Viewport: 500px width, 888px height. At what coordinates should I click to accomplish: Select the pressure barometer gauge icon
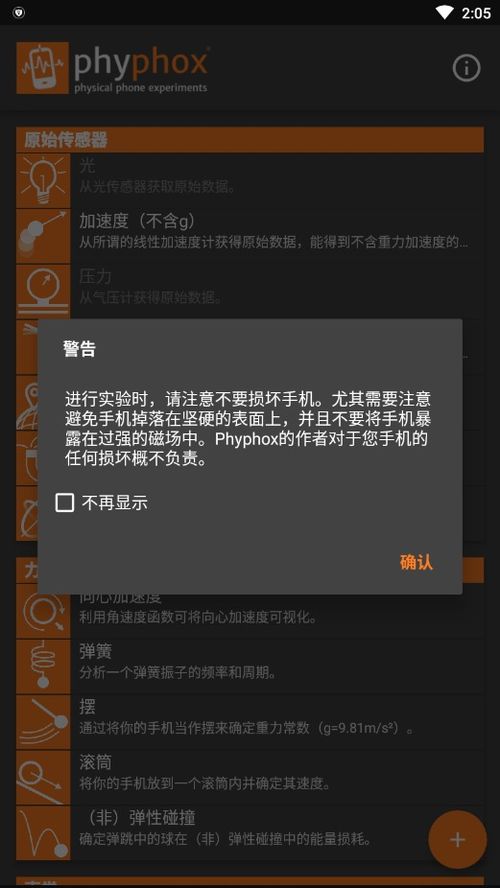(43, 292)
